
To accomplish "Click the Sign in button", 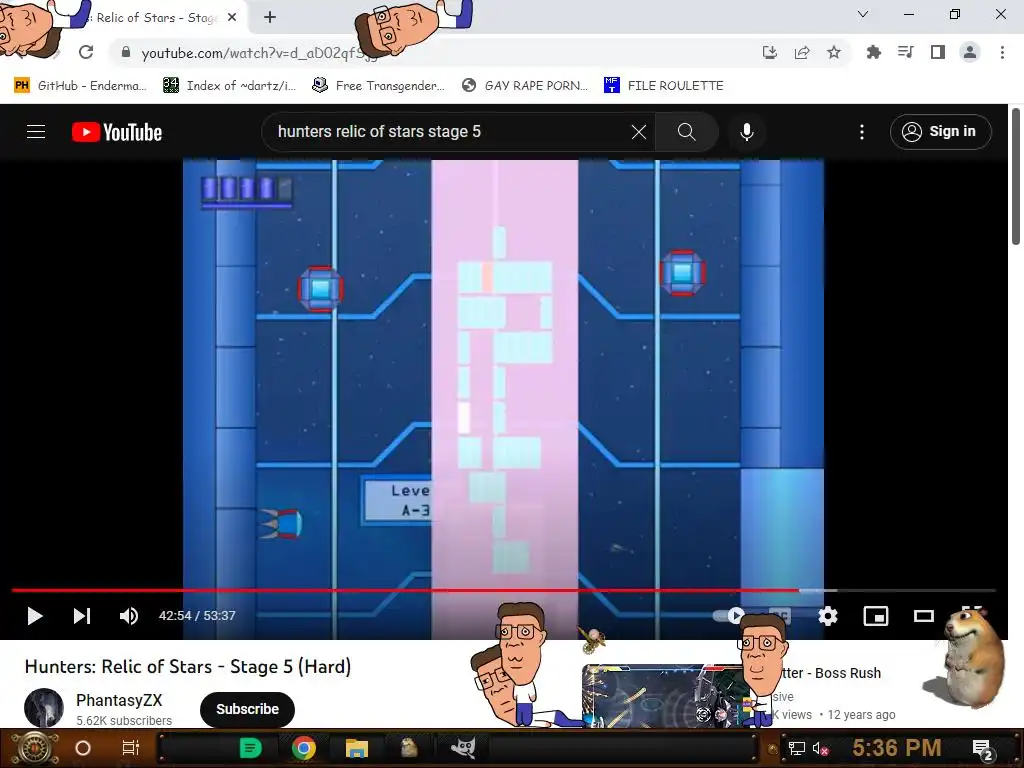I will coord(940,132).
